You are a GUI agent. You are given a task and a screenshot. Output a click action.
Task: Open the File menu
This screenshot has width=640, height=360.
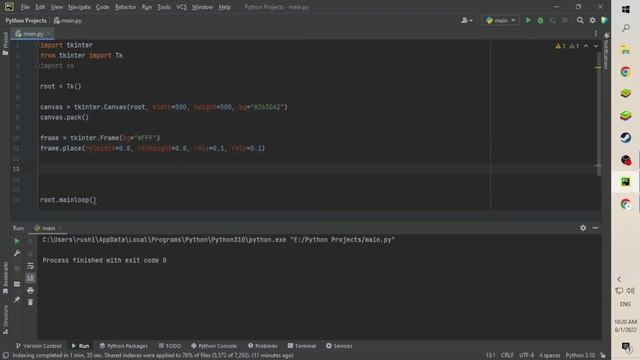point(25,7)
